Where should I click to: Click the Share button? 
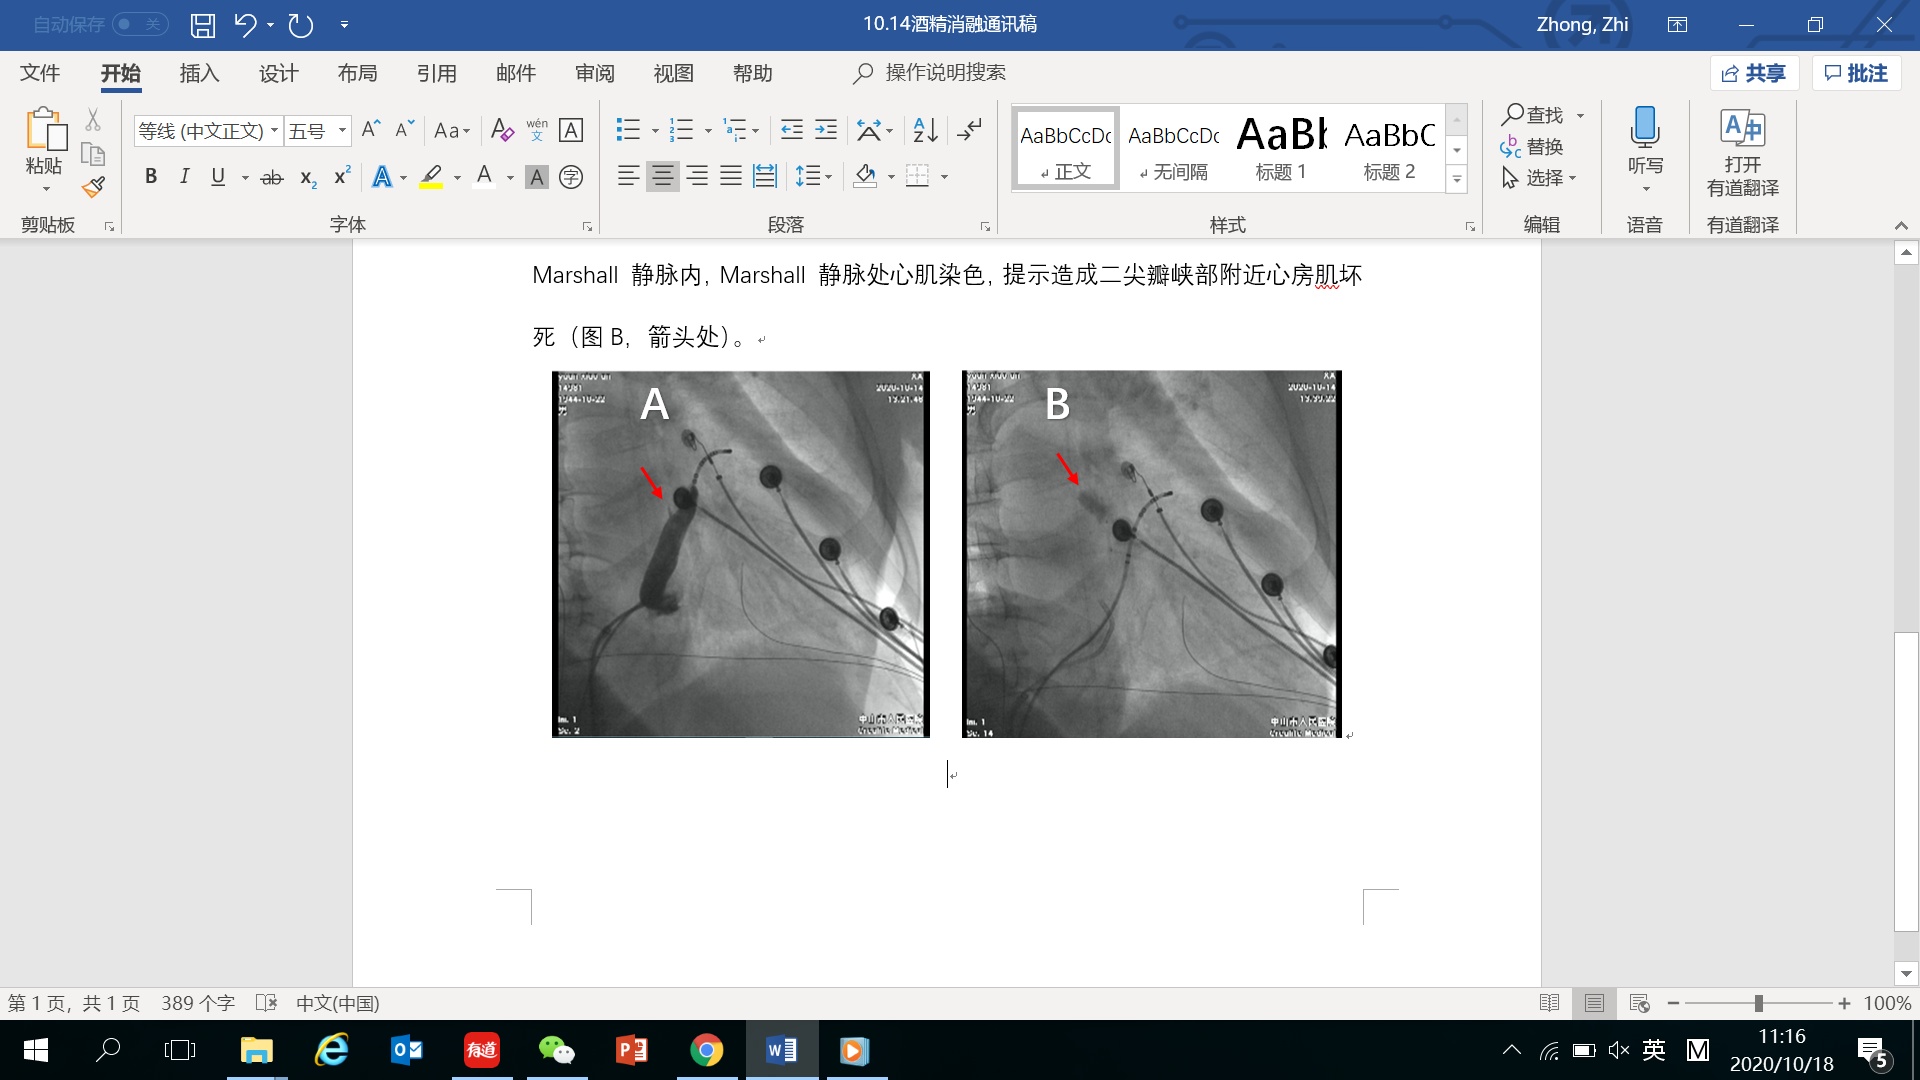(x=1754, y=73)
